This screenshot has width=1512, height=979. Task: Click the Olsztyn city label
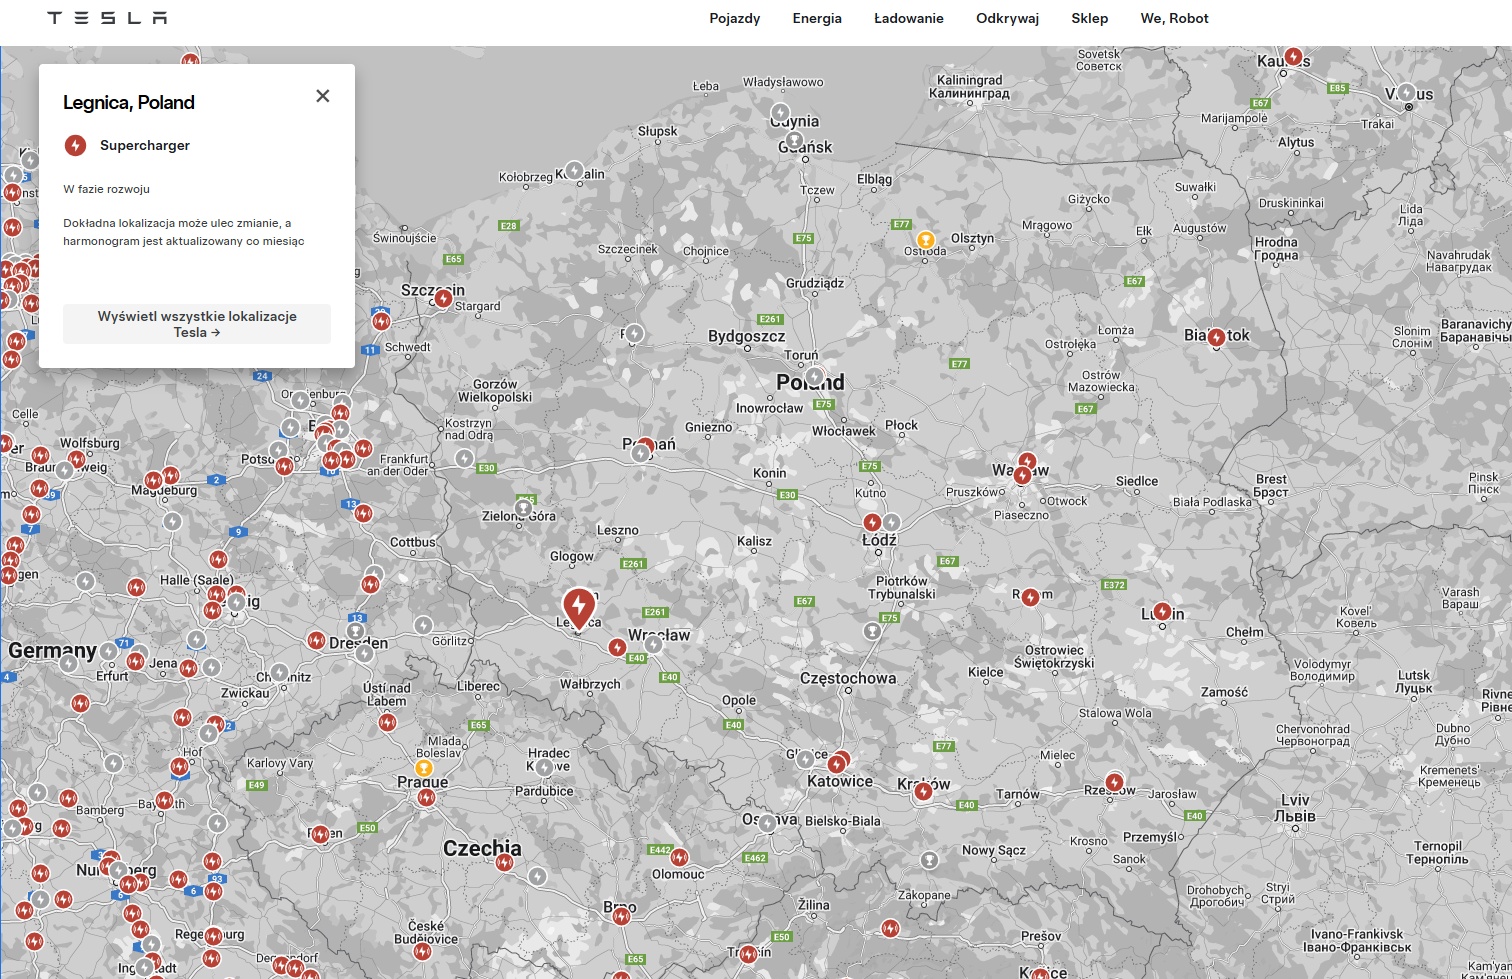pos(973,238)
